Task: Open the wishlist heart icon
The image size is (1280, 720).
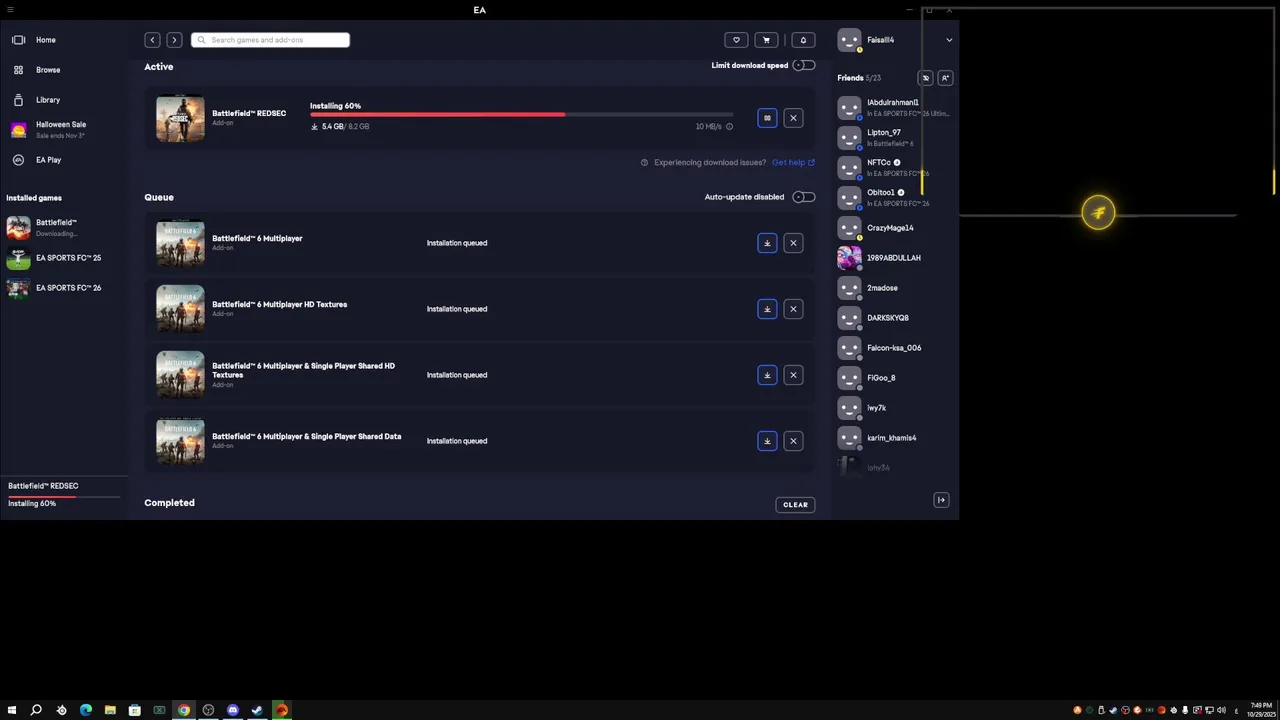Action: pyautogui.click(x=736, y=40)
